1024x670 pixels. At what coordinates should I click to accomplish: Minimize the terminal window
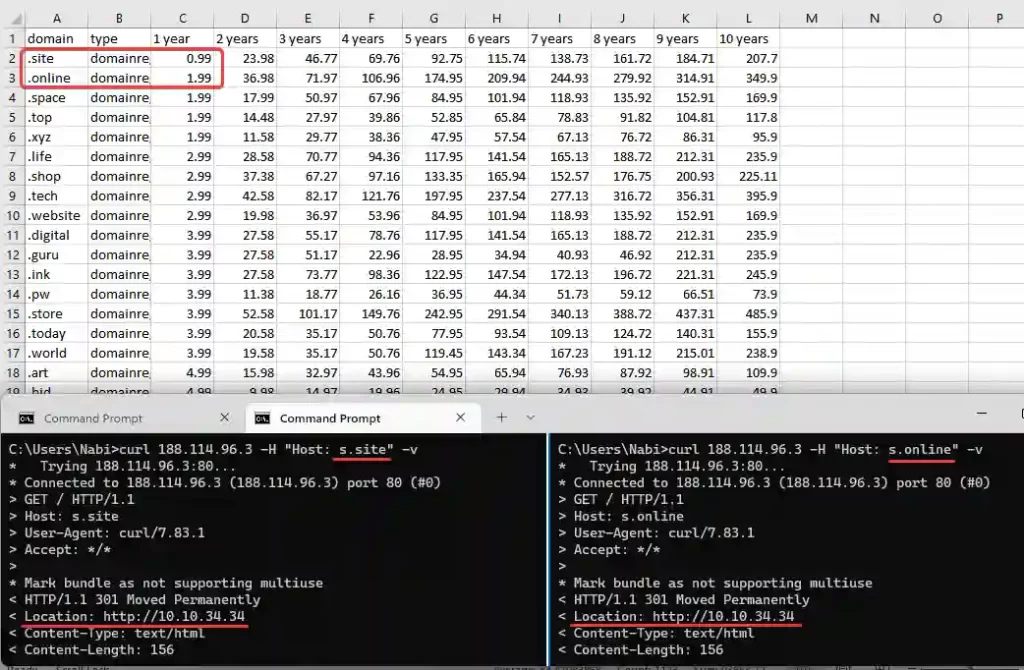(981, 413)
